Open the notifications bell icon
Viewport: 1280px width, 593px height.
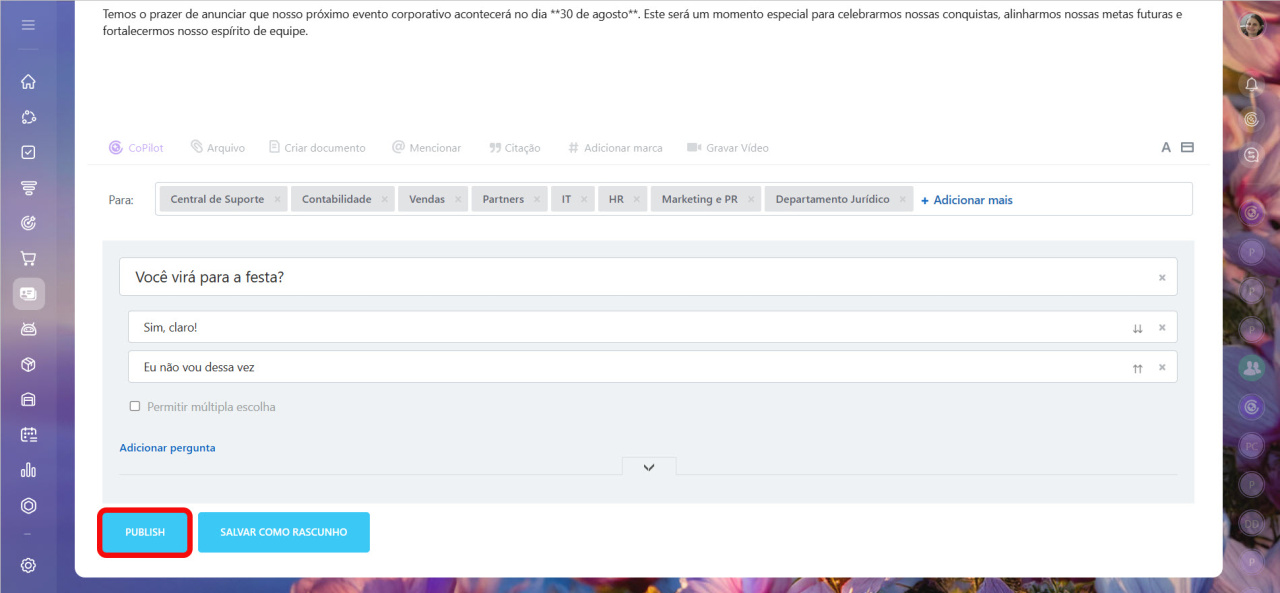(1251, 85)
